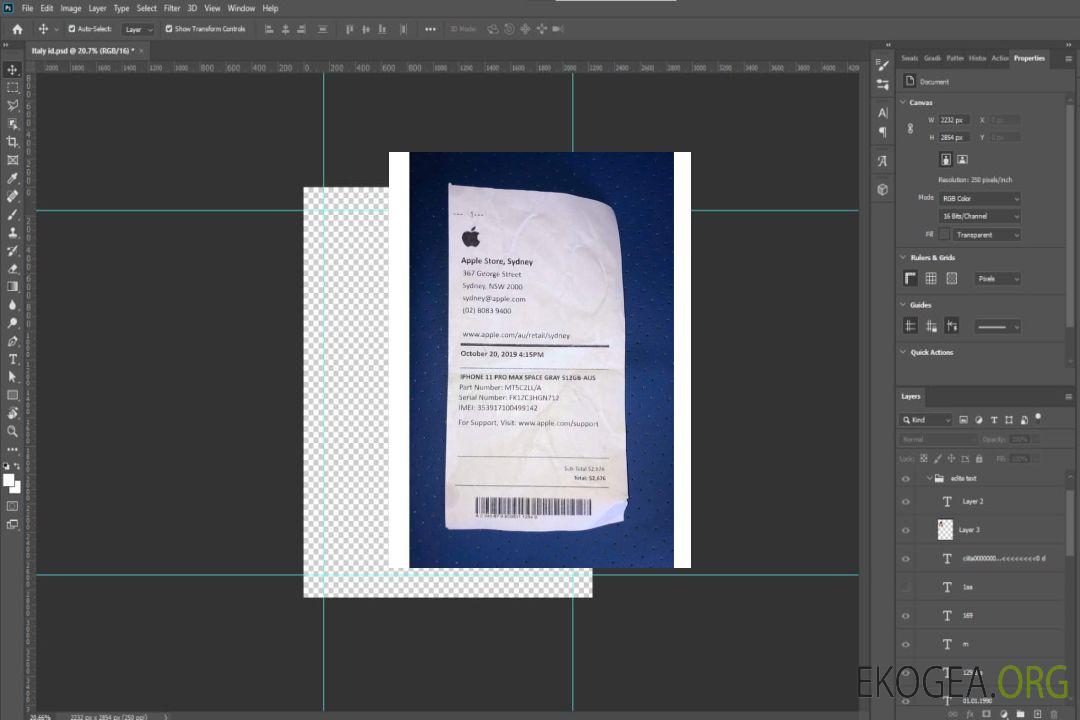Select the Eraser tool
The width and height of the screenshot is (1080, 720).
(12, 268)
